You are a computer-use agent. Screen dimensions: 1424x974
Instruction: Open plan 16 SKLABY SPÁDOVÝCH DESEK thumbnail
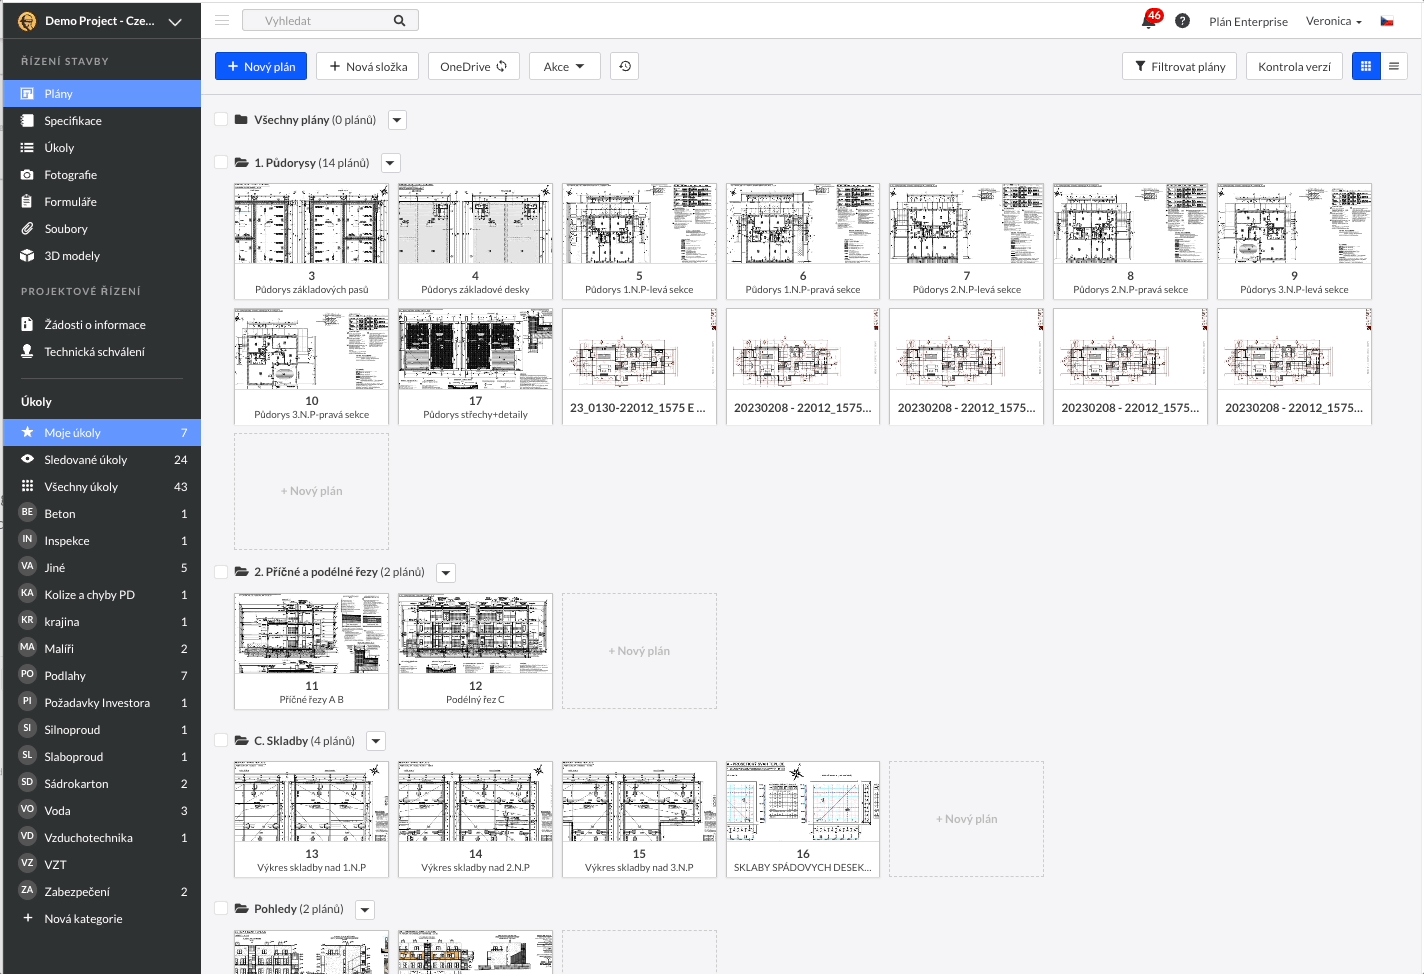803,819
